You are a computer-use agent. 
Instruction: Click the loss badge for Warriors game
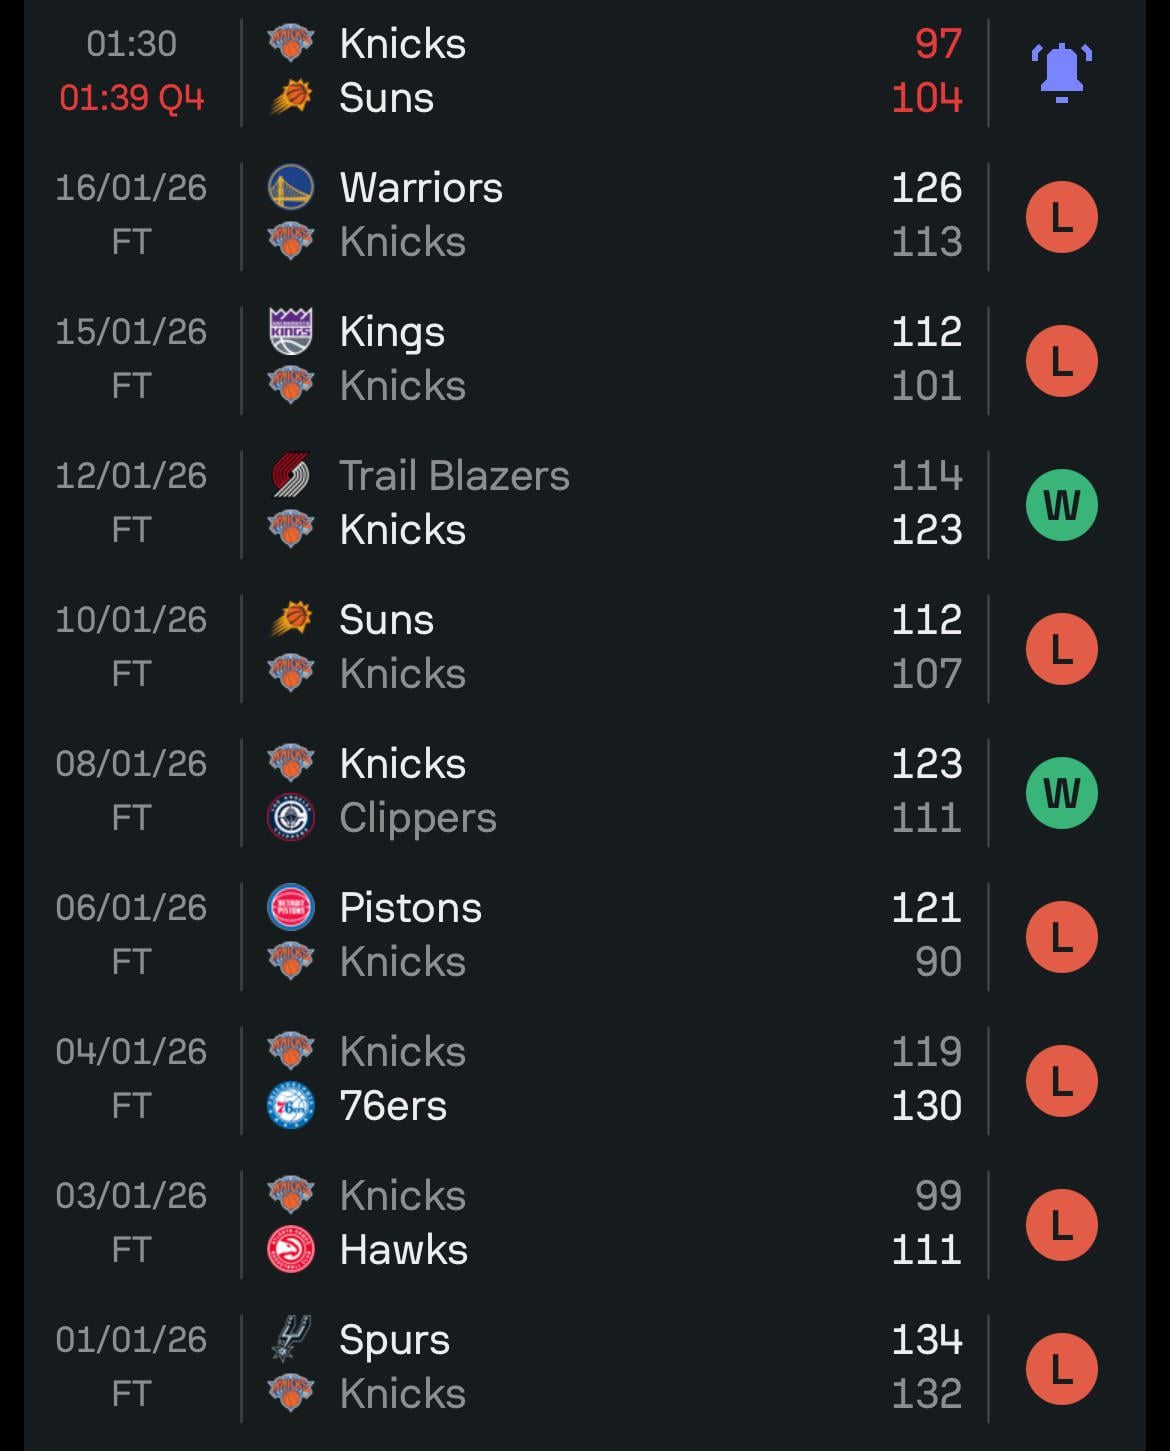[x=1061, y=217]
